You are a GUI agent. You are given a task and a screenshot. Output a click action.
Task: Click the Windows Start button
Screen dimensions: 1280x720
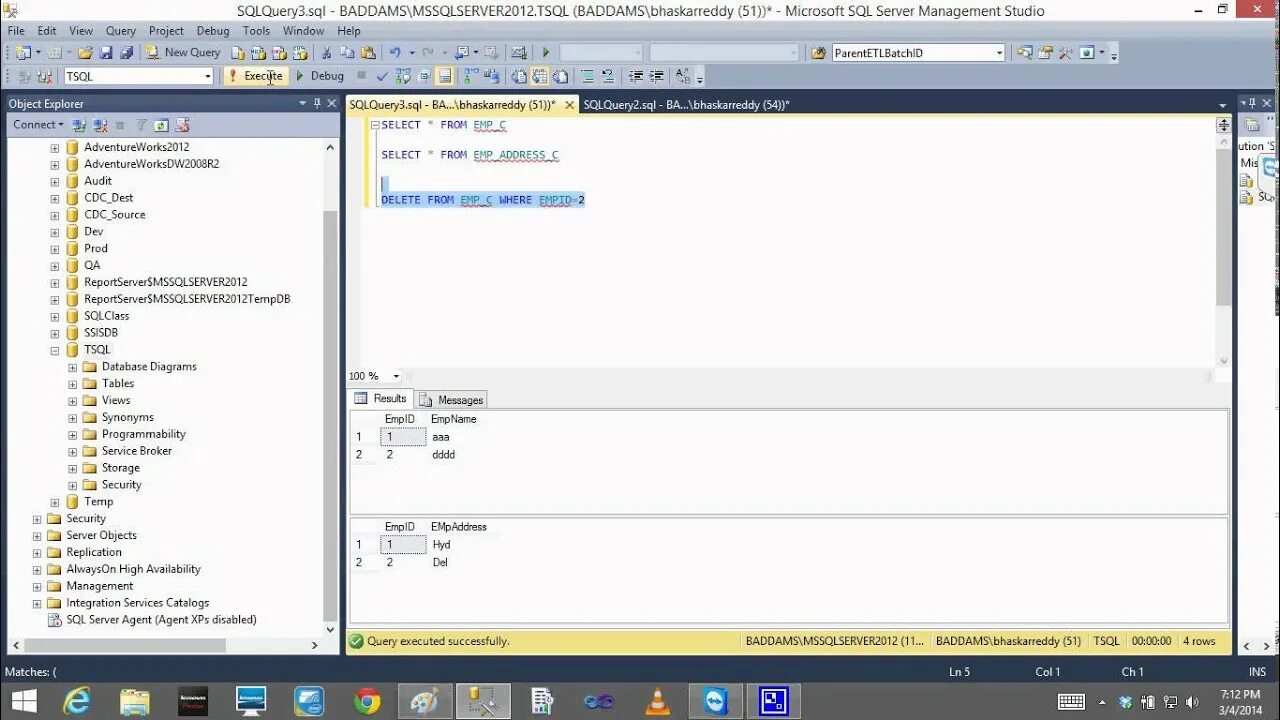tap(24, 701)
